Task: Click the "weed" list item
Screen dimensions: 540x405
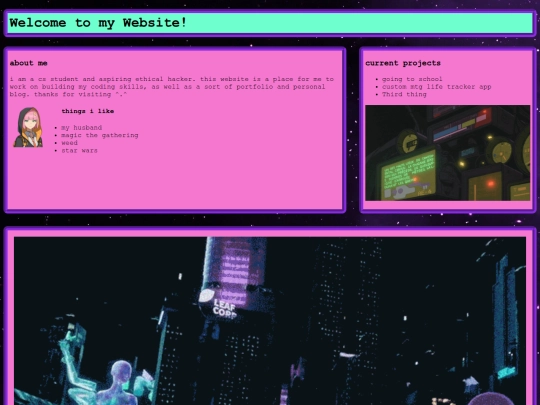Action: point(70,143)
